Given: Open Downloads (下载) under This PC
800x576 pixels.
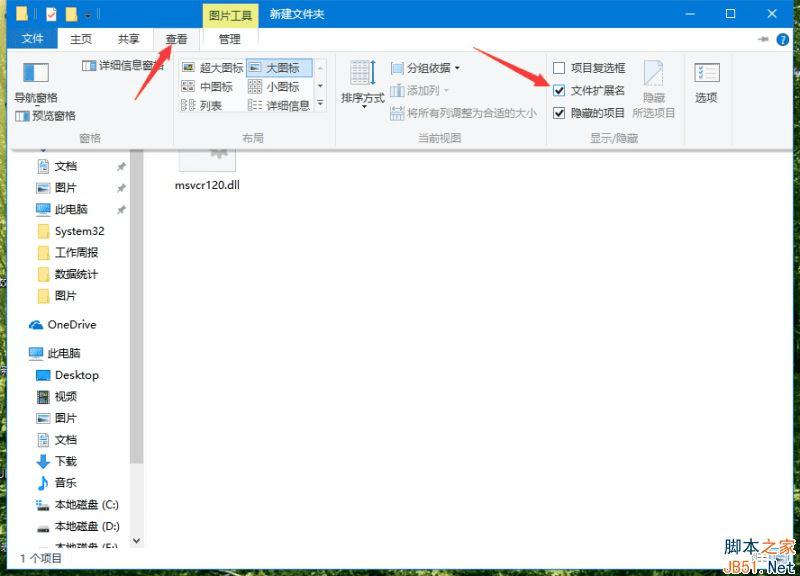Looking at the screenshot, I should pos(65,461).
